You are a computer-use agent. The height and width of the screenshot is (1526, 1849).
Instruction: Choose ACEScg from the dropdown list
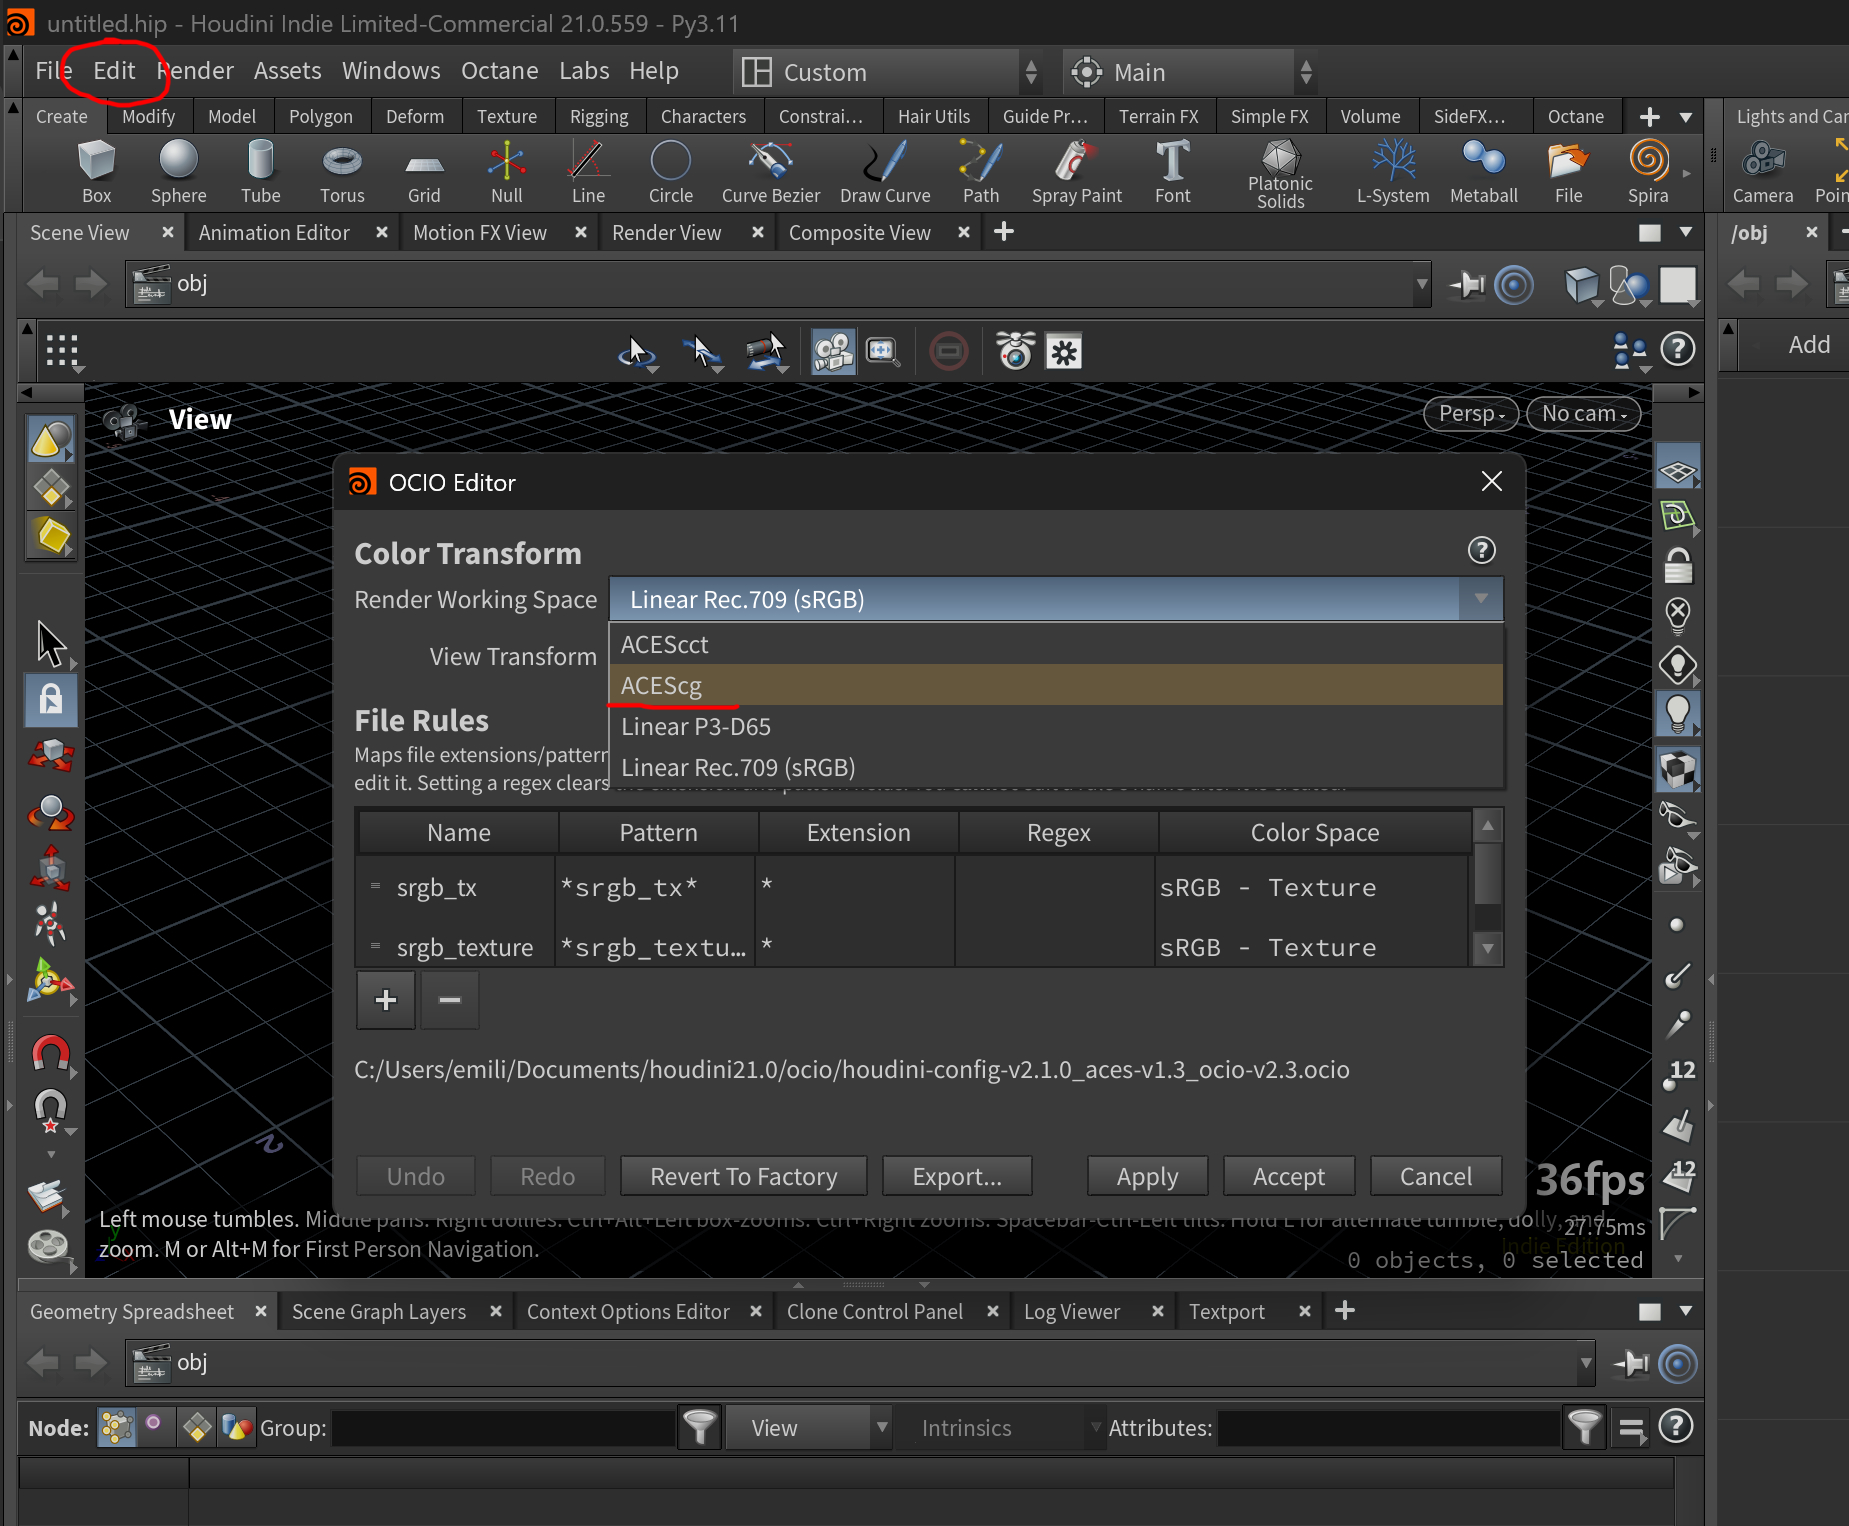(x=661, y=686)
